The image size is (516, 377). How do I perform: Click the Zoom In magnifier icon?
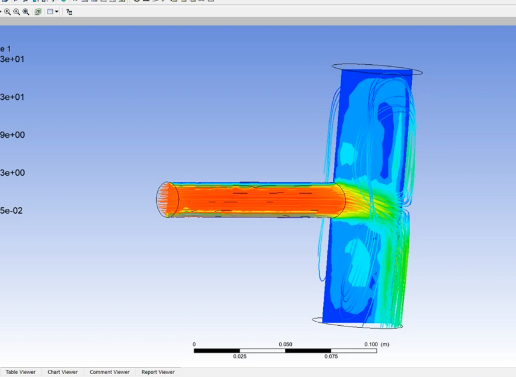[7, 12]
